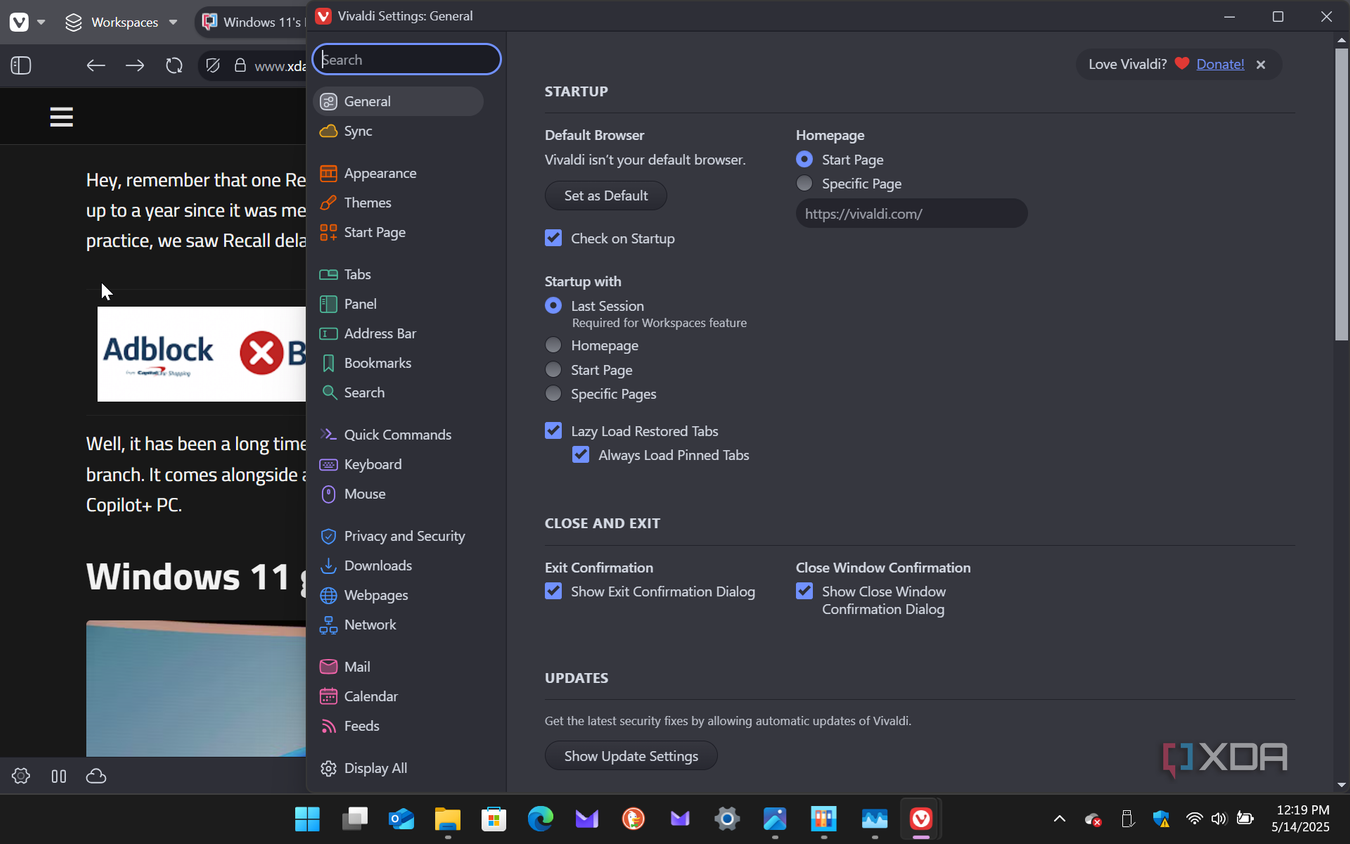1350x844 pixels.
Task: Open Microsoft Edge from the taskbar
Action: 540,820
